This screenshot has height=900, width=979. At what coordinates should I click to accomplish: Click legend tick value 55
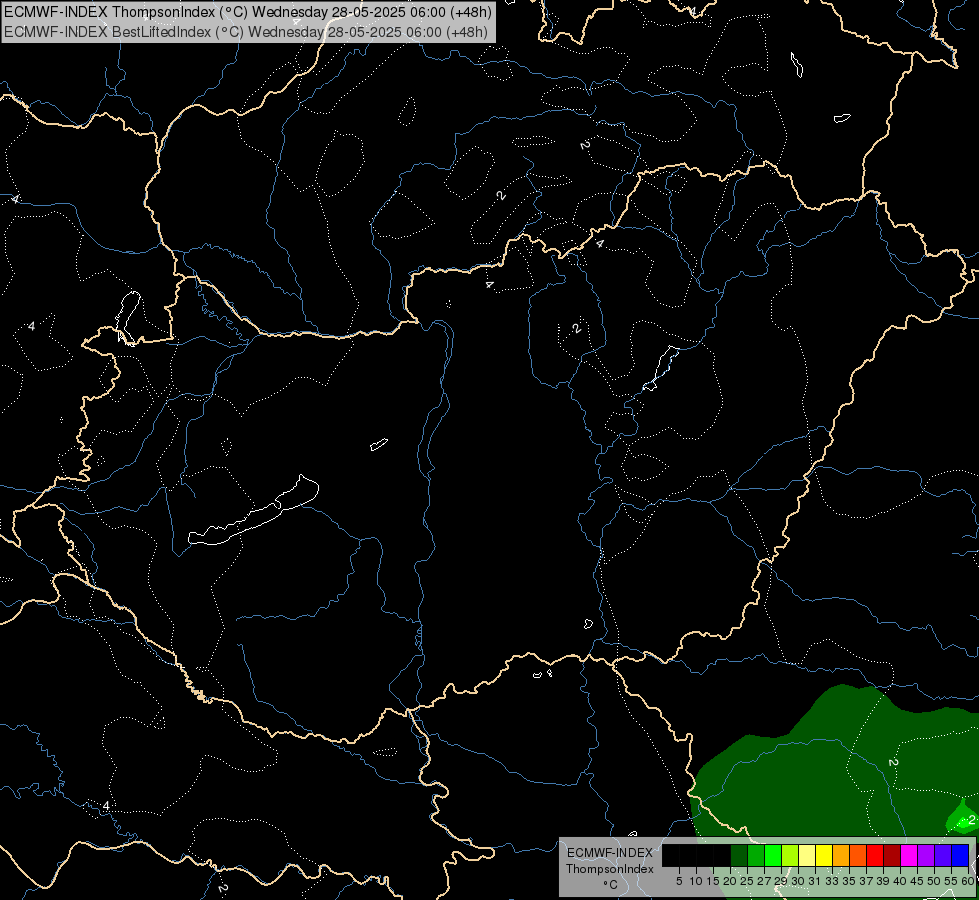pos(951,881)
